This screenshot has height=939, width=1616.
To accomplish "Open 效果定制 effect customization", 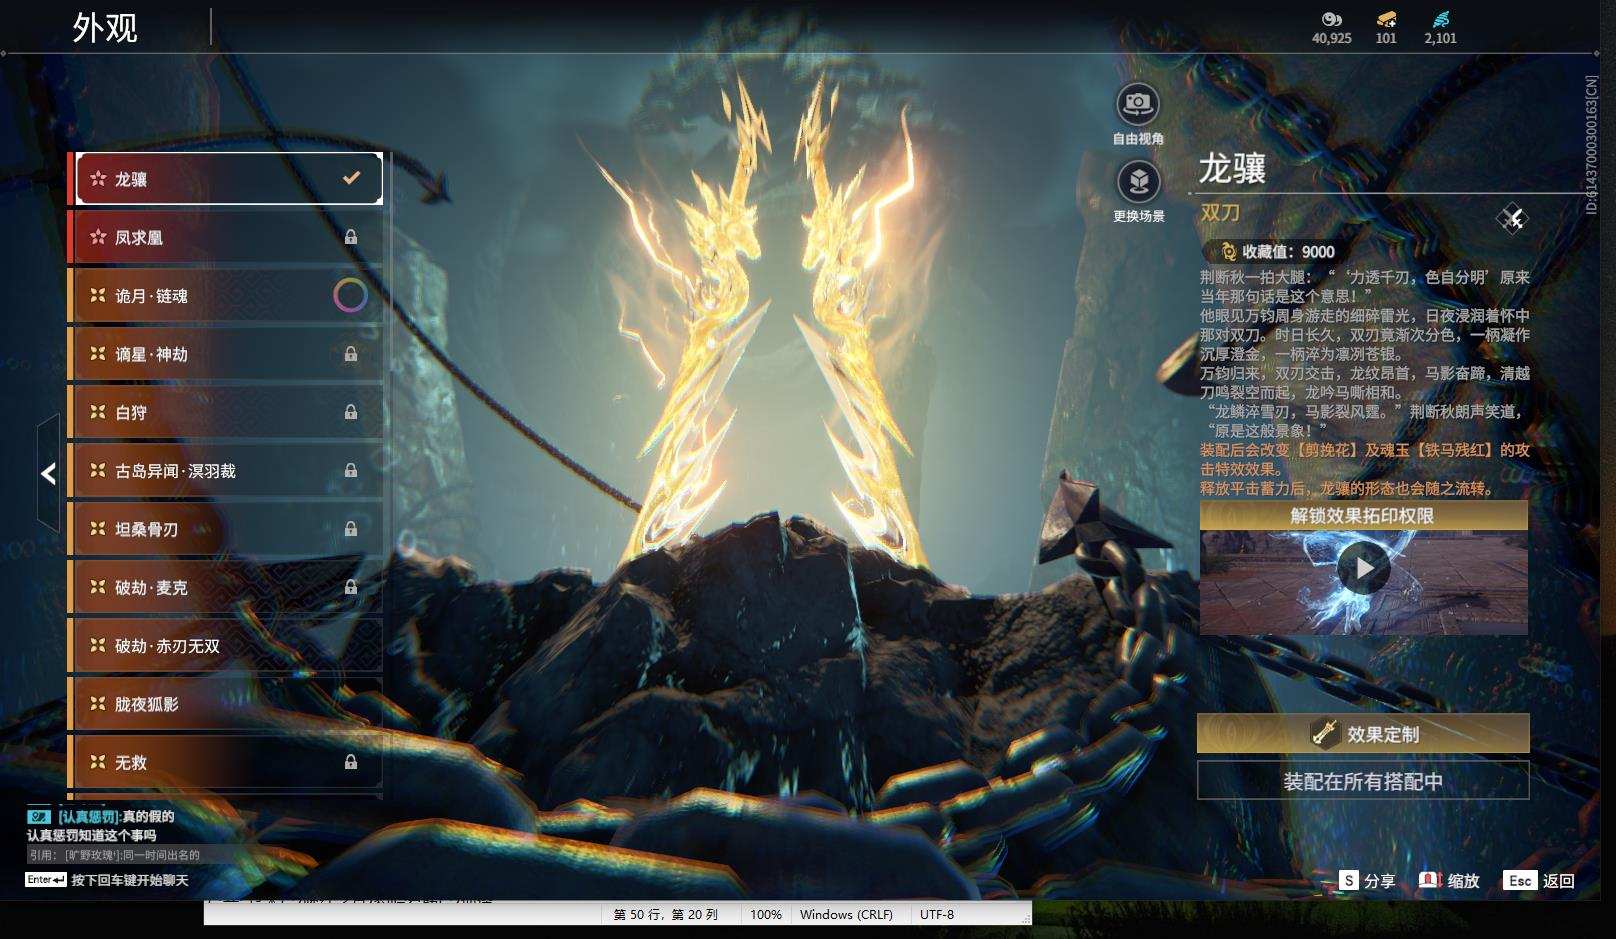I will (x=1363, y=733).
